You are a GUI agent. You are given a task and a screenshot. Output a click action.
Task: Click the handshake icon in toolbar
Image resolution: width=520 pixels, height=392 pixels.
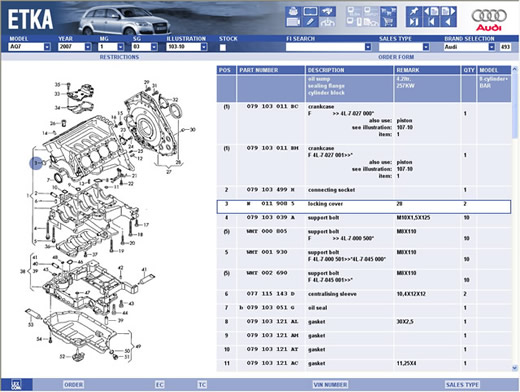tap(327, 12)
